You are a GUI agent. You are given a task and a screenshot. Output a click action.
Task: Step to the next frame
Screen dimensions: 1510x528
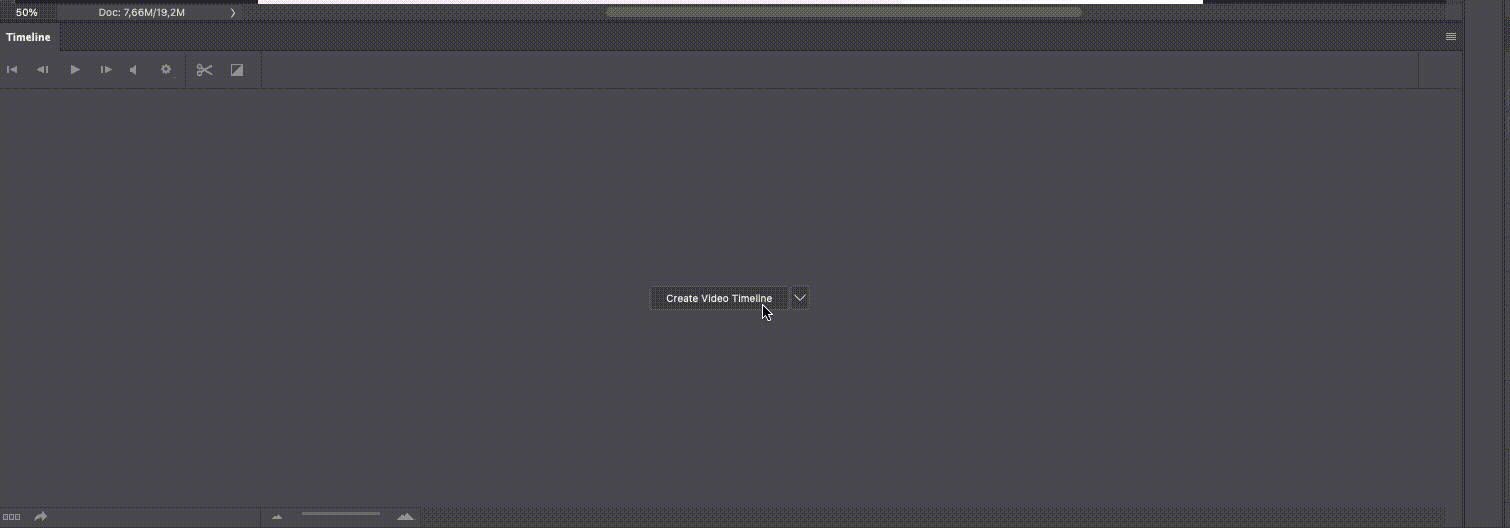click(105, 70)
